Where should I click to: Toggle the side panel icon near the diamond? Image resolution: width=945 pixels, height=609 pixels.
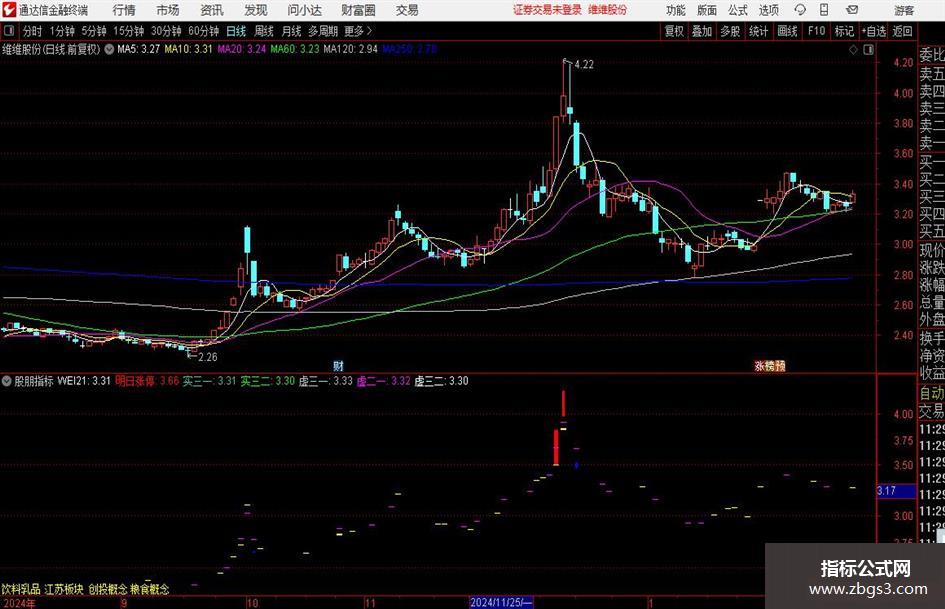[x=868, y=50]
